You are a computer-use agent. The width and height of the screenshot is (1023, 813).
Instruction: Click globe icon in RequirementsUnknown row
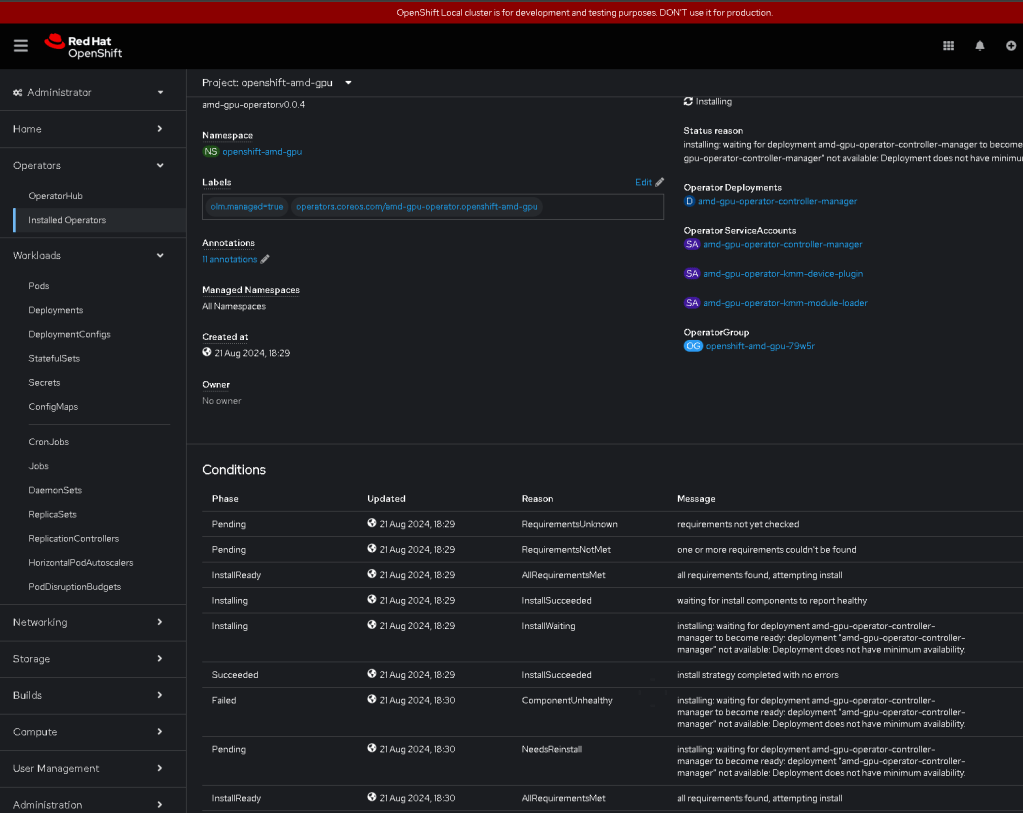[x=372, y=523]
